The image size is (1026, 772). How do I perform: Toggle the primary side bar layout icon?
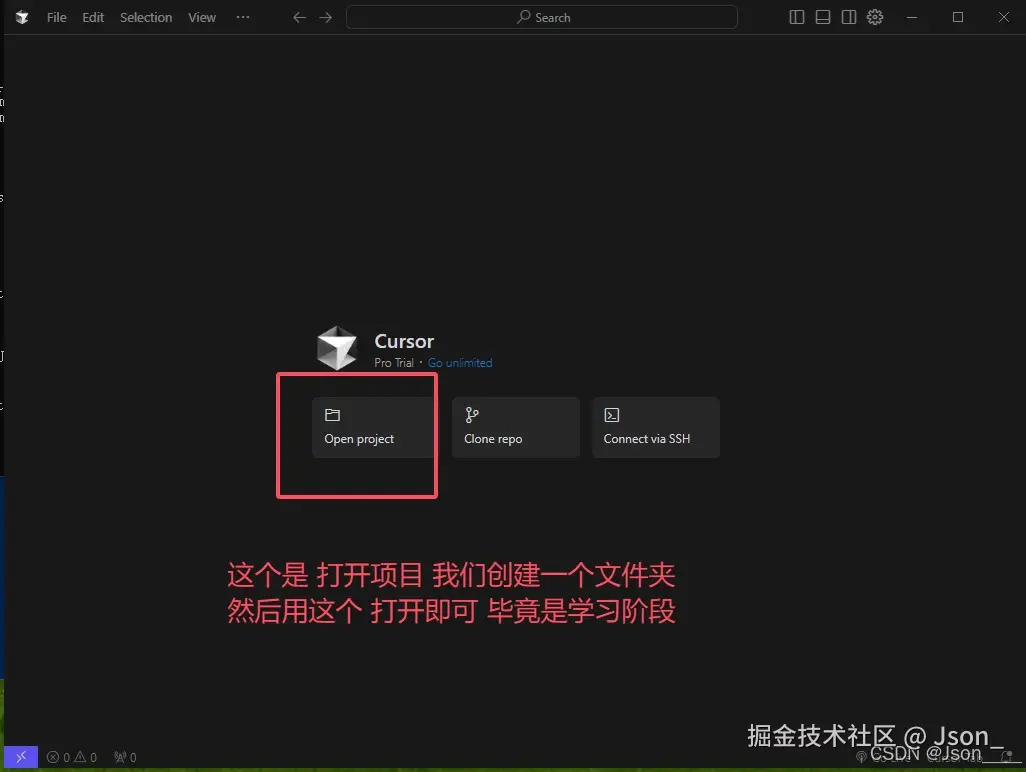[x=796, y=17]
